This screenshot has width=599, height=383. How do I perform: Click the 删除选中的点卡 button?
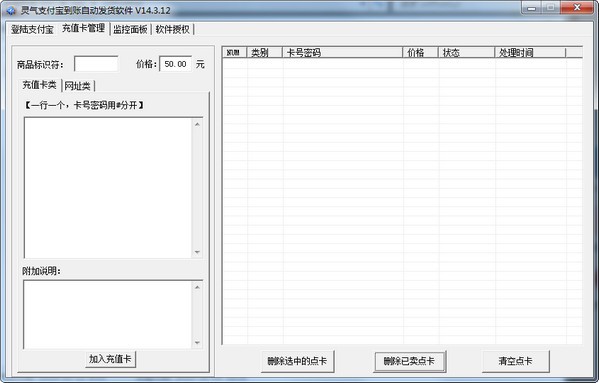click(298, 361)
